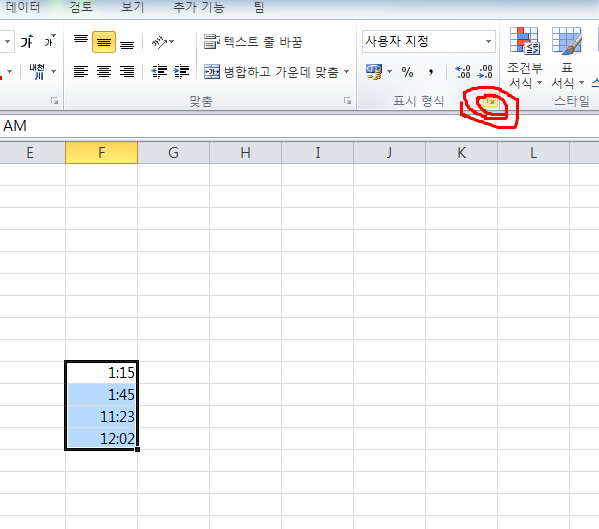Open the 추가 기능 ribbon tab

[x=199, y=7]
